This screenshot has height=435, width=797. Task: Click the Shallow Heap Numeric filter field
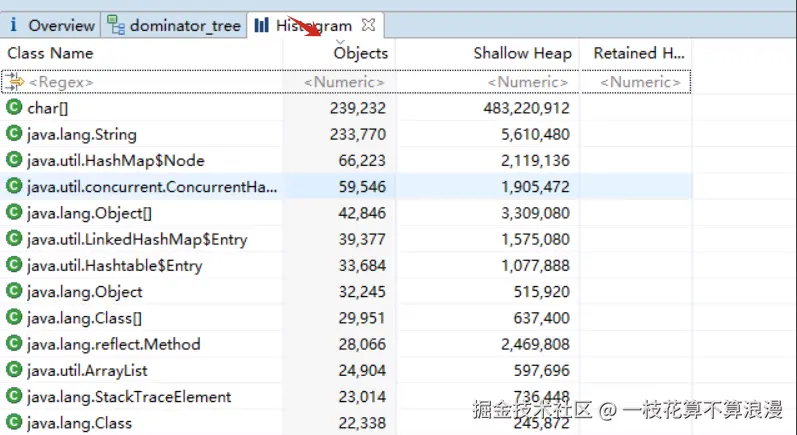tap(528, 82)
